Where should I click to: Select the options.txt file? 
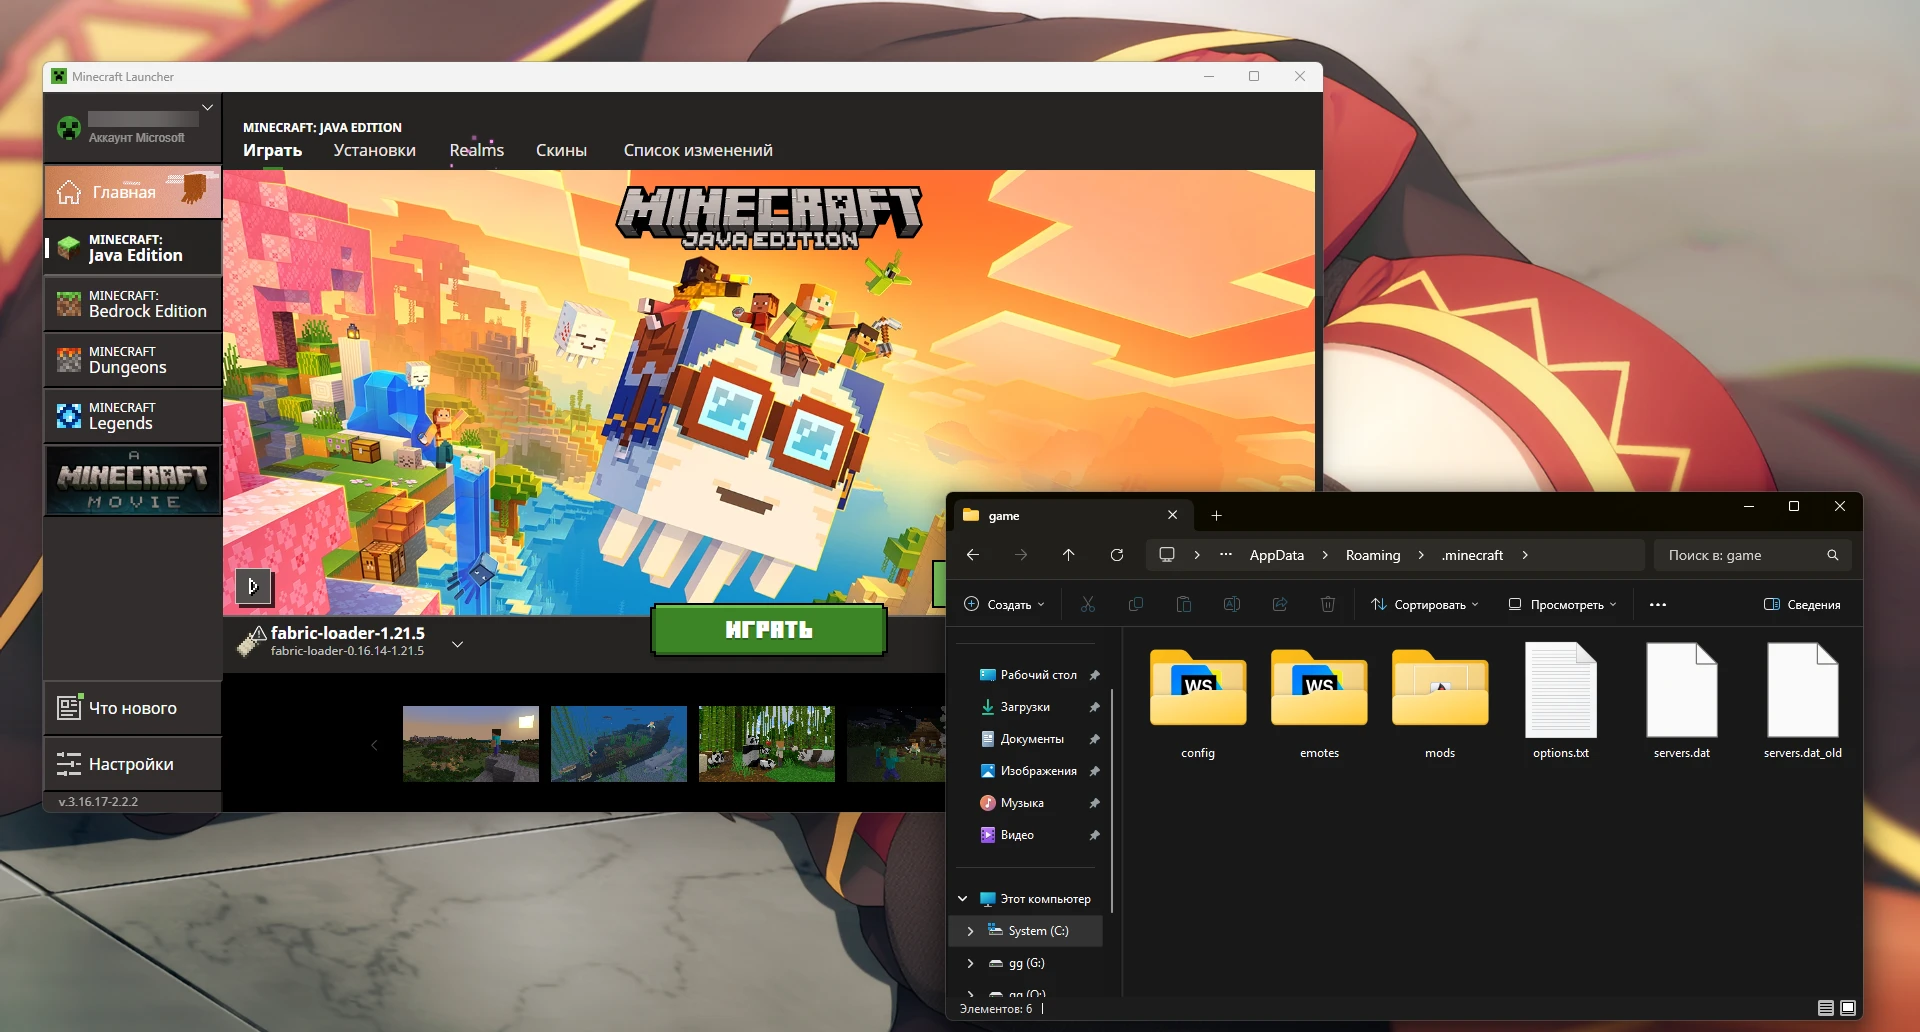click(x=1560, y=700)
